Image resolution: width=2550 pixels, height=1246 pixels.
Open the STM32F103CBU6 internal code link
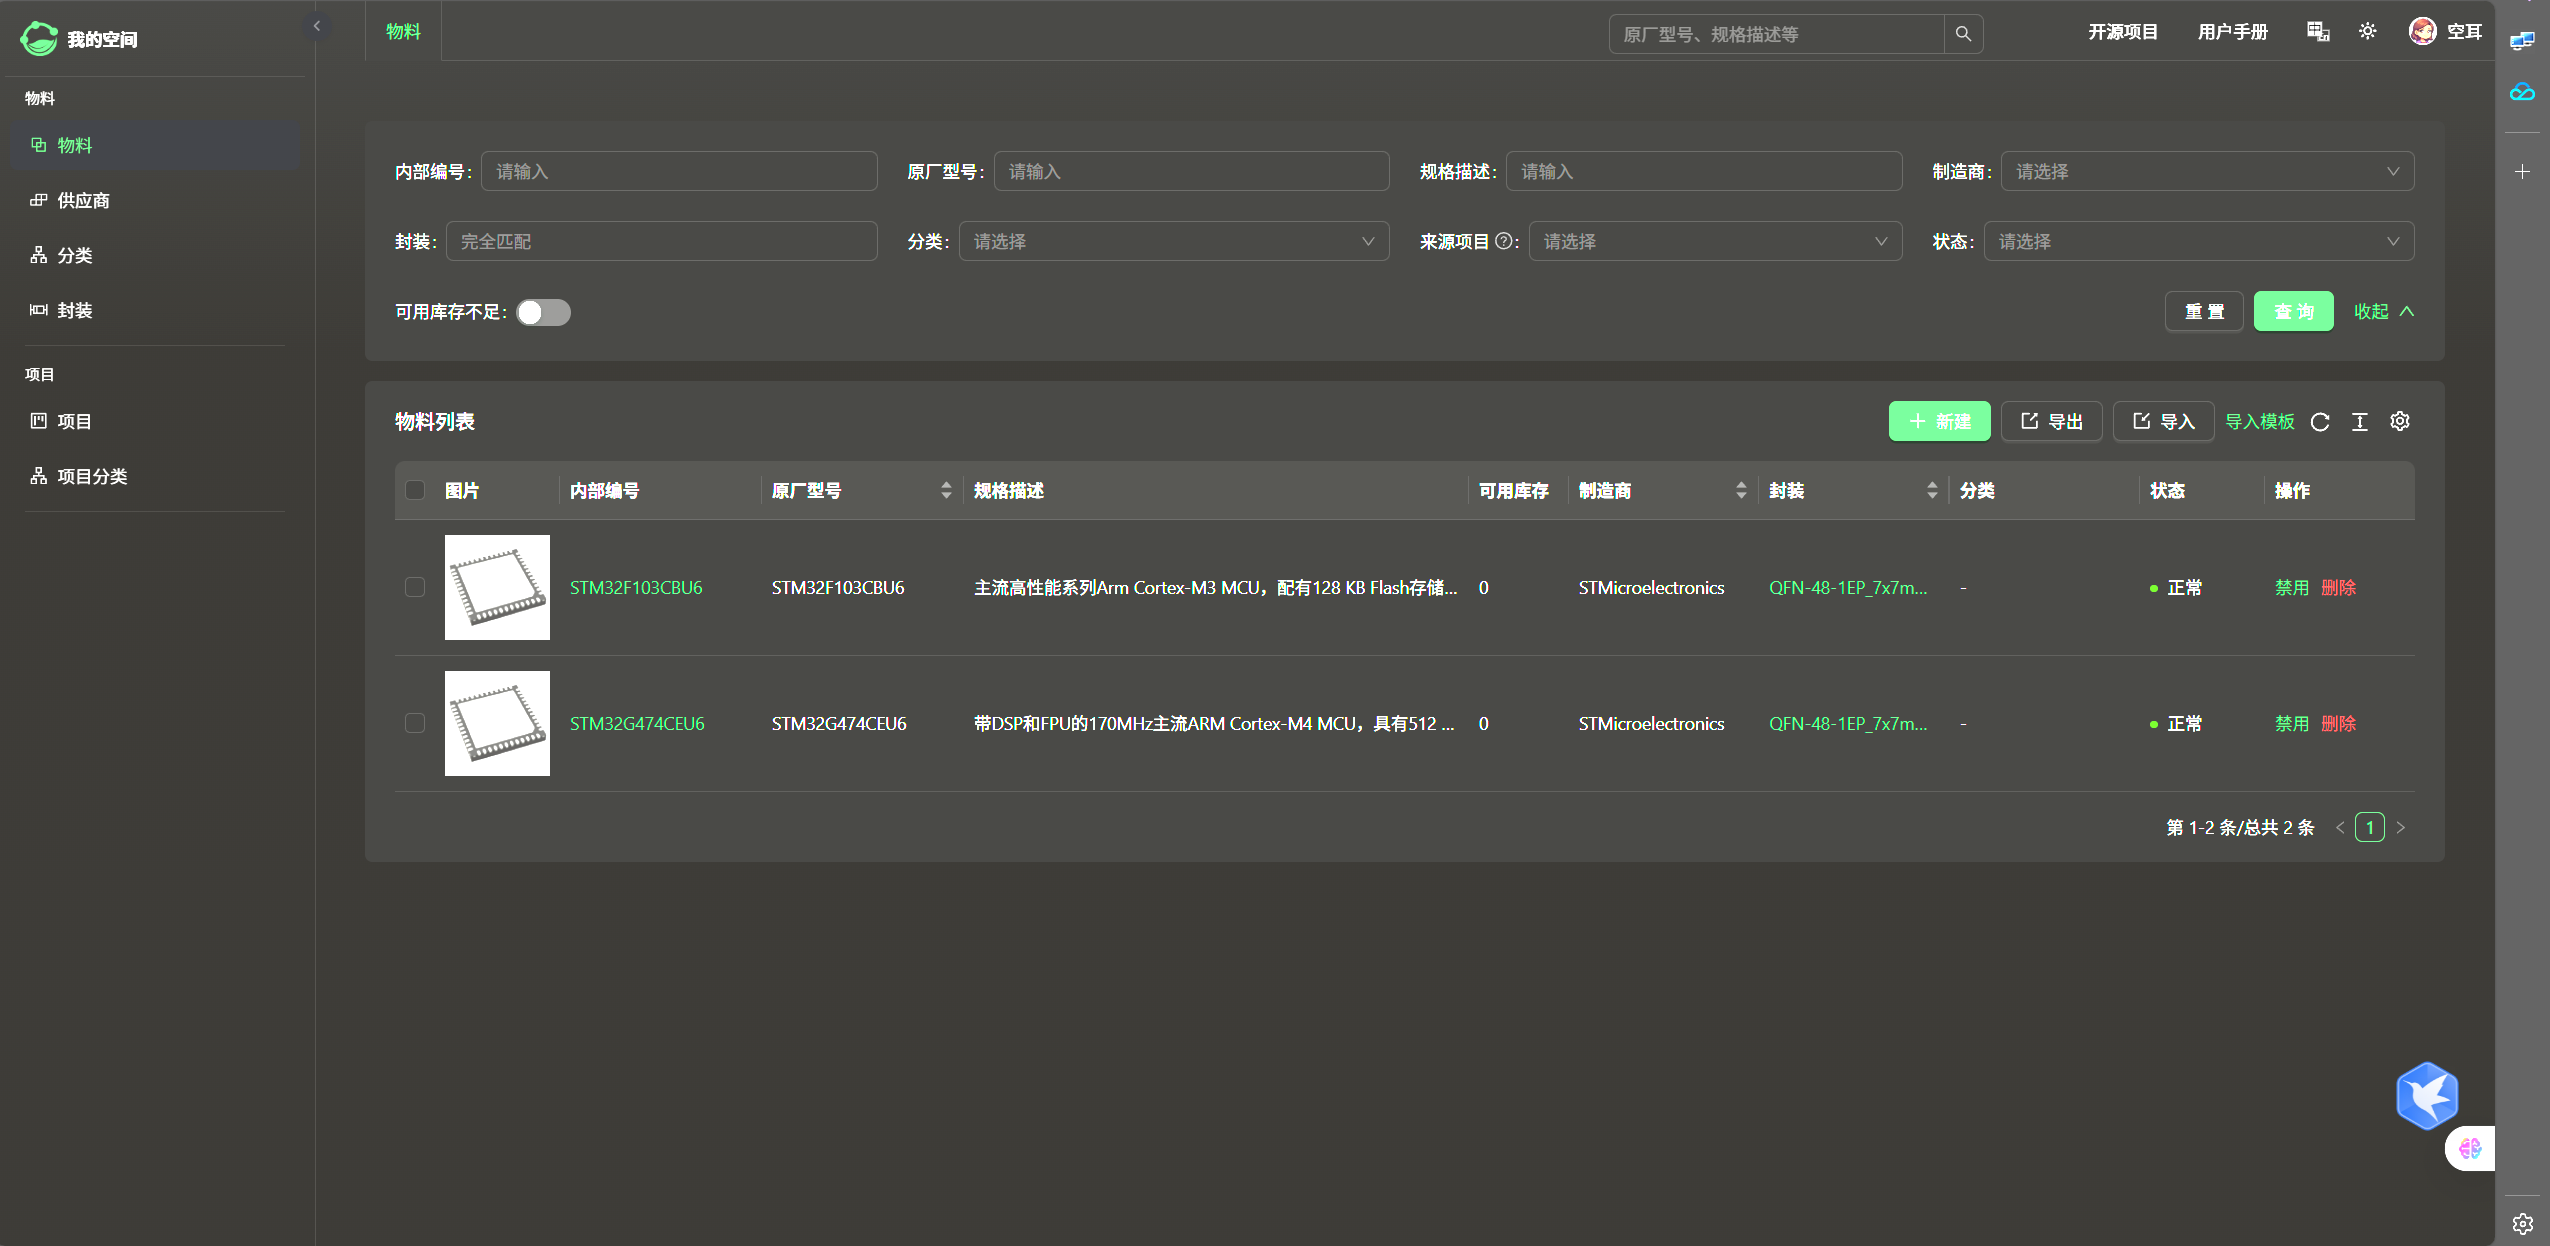click(636, 587)
